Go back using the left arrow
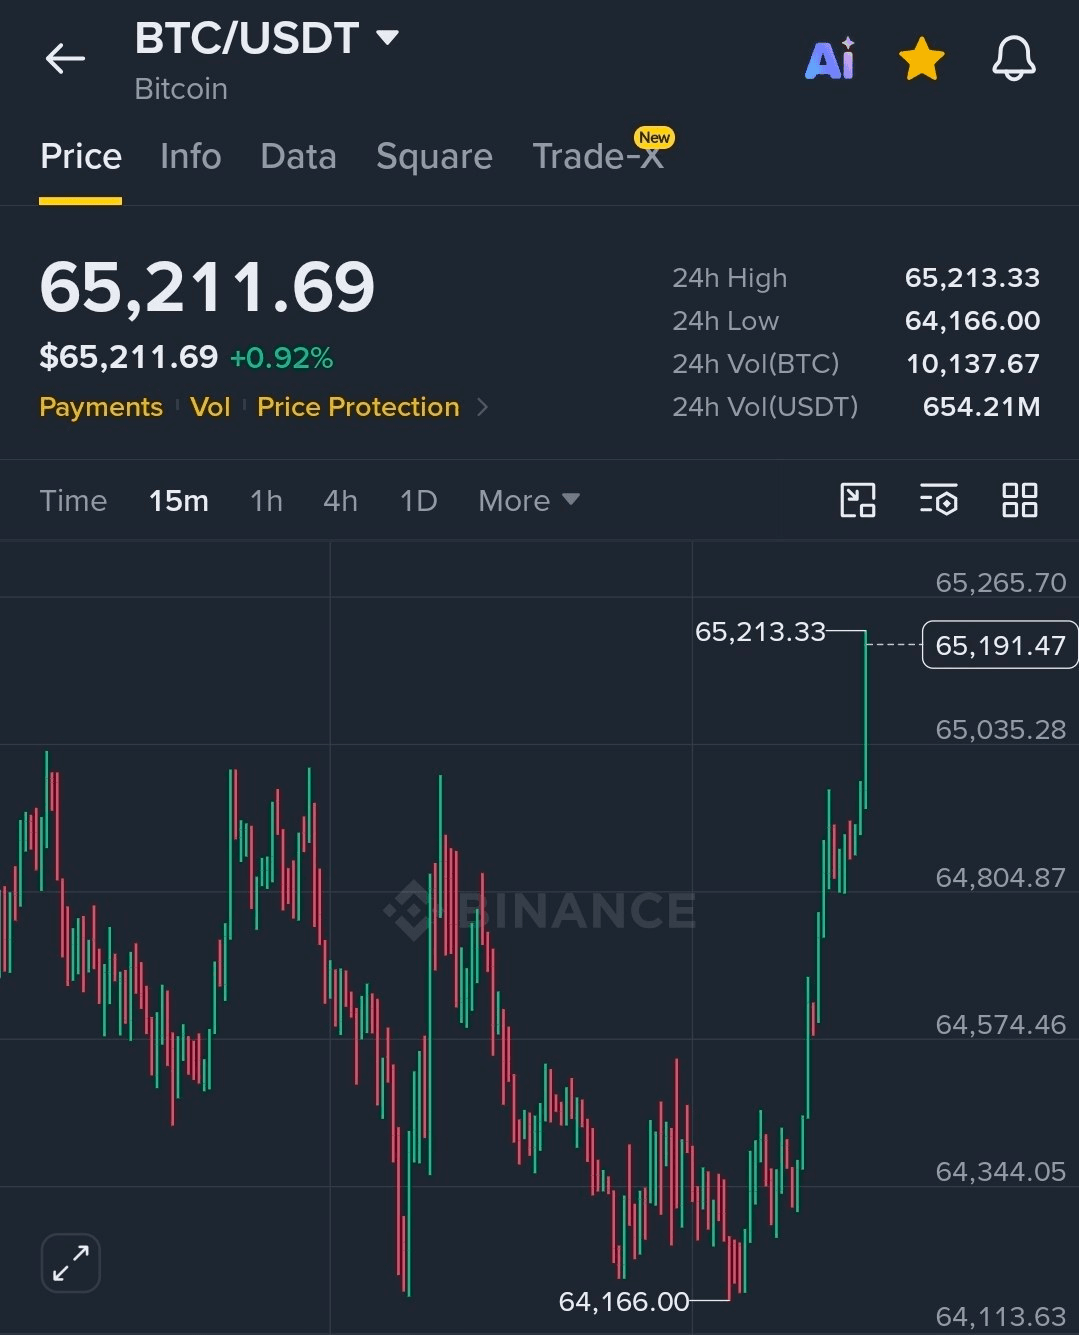1079x1335 pixels. [65, 59]
